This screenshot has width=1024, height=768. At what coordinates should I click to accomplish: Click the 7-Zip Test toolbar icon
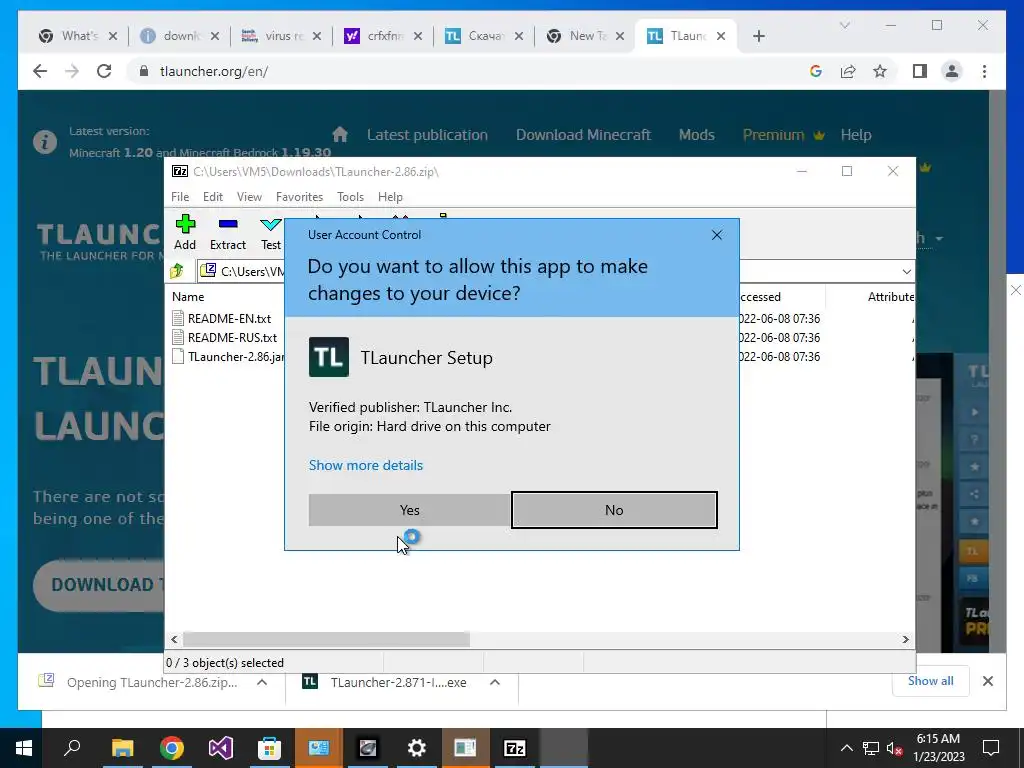(270, 232)
